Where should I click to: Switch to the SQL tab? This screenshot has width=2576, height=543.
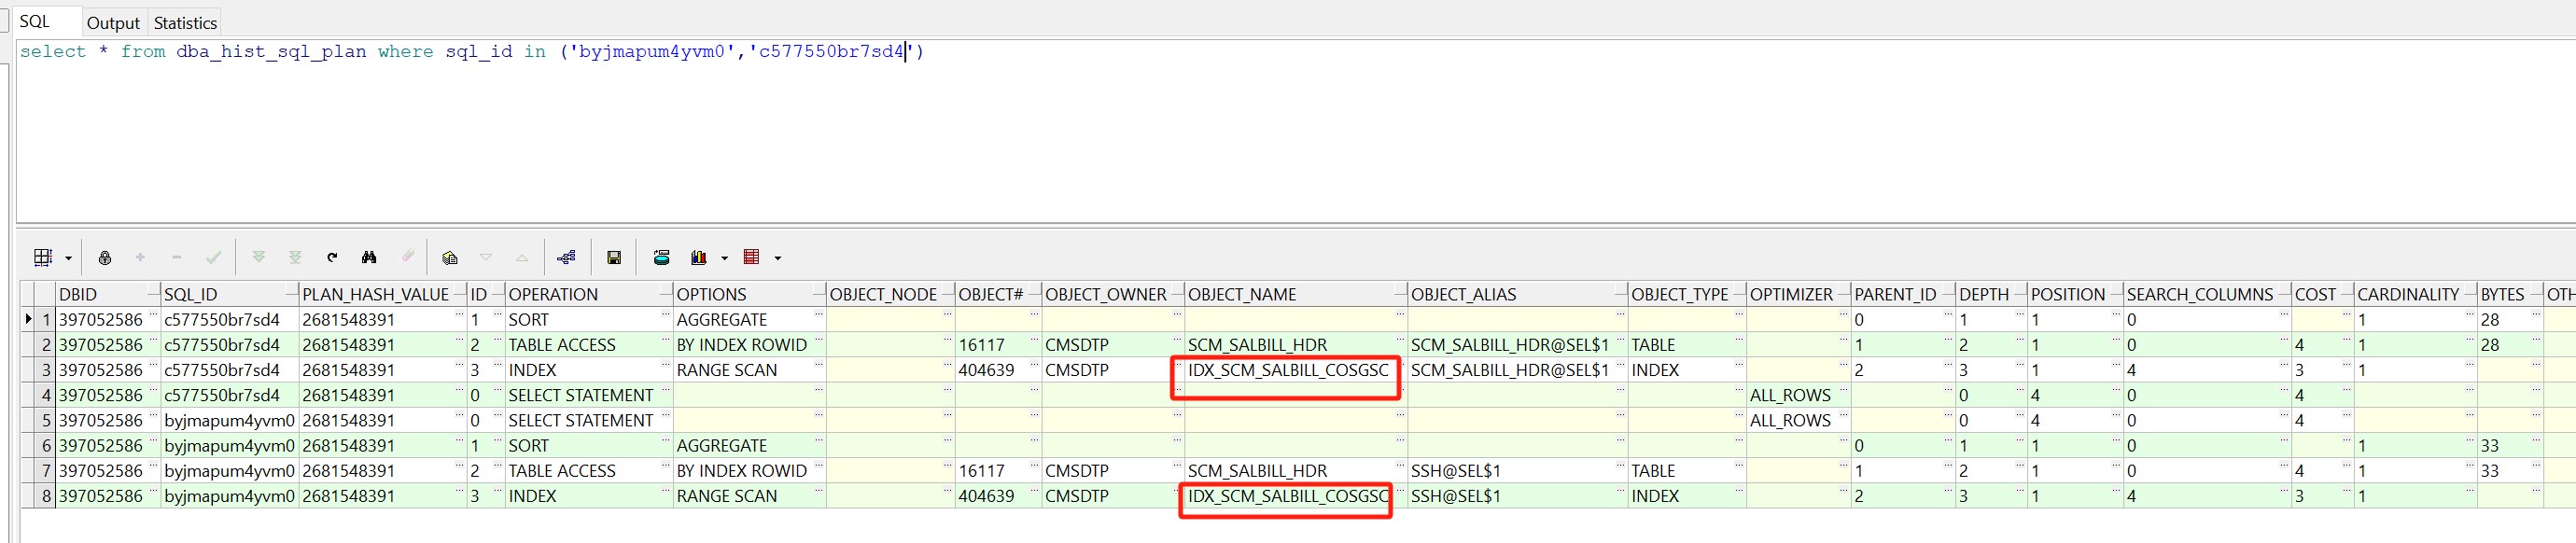[x=35, y=21]
